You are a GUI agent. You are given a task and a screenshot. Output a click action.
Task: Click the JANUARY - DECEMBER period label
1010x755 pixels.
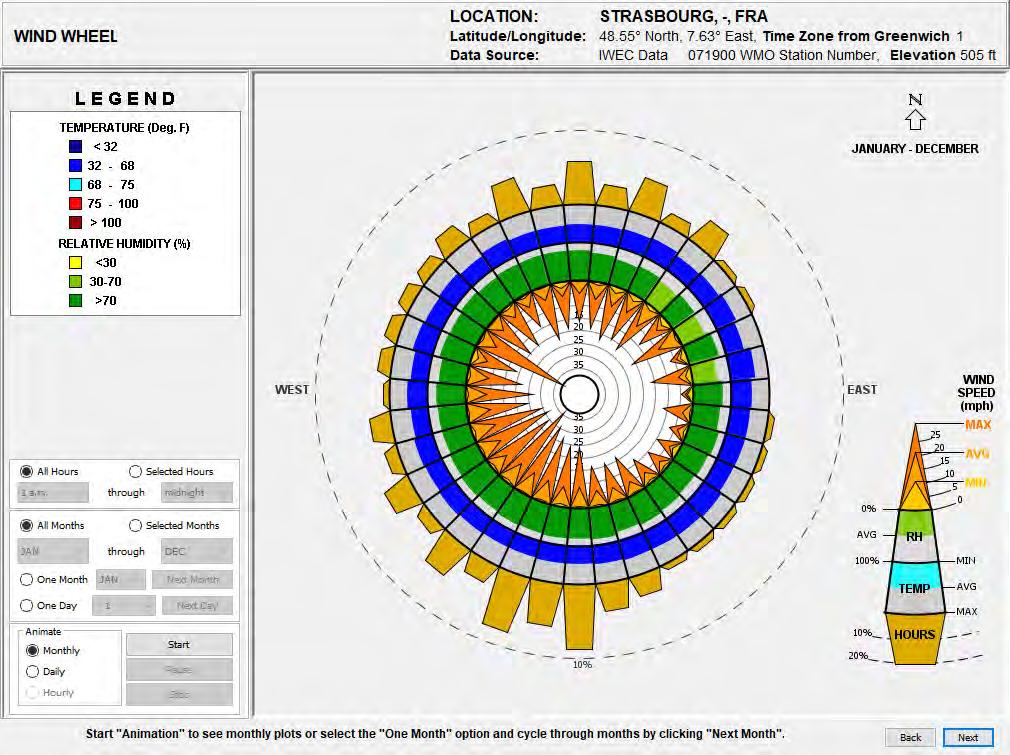pos(915,149)
